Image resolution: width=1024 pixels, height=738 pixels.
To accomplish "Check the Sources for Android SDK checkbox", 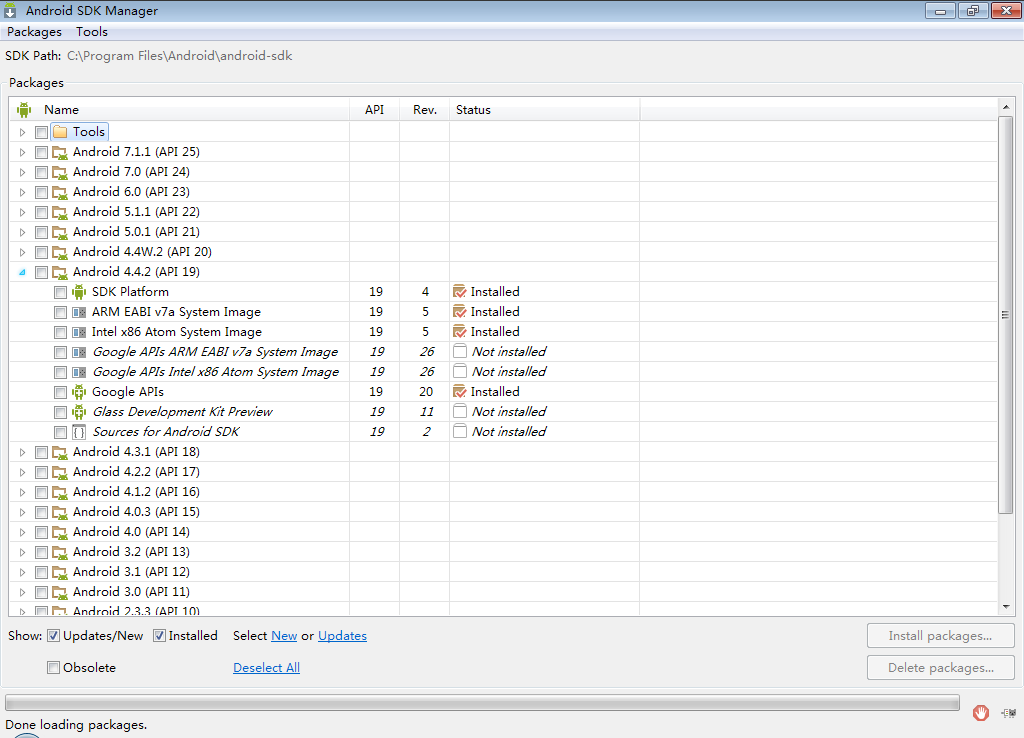I will tap(61, 432).
